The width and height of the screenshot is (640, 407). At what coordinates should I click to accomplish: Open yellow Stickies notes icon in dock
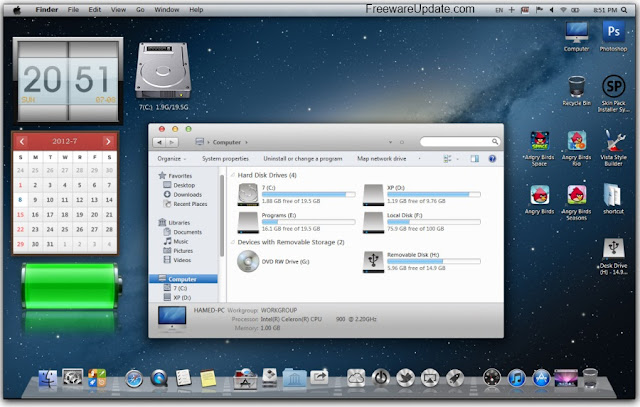point(208,378)
